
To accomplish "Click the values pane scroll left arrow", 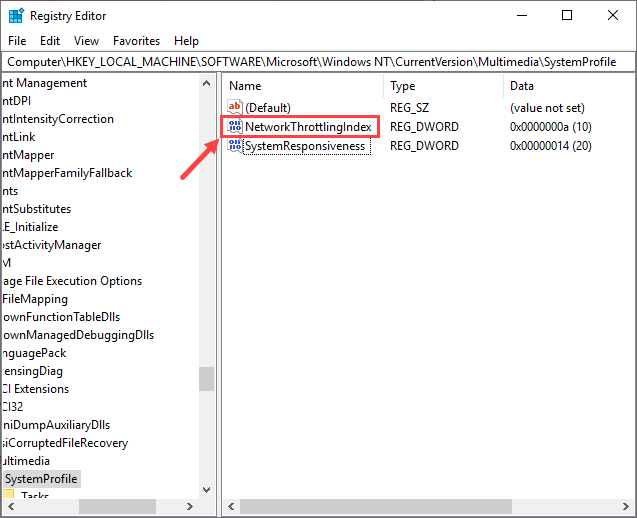I will coord(231,507).
